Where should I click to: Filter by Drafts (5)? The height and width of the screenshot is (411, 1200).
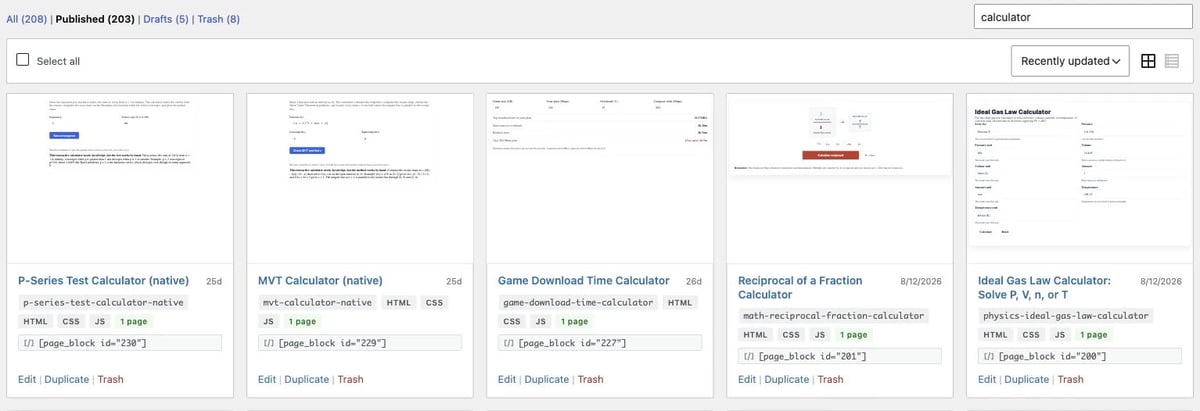(x=166, y=19)
